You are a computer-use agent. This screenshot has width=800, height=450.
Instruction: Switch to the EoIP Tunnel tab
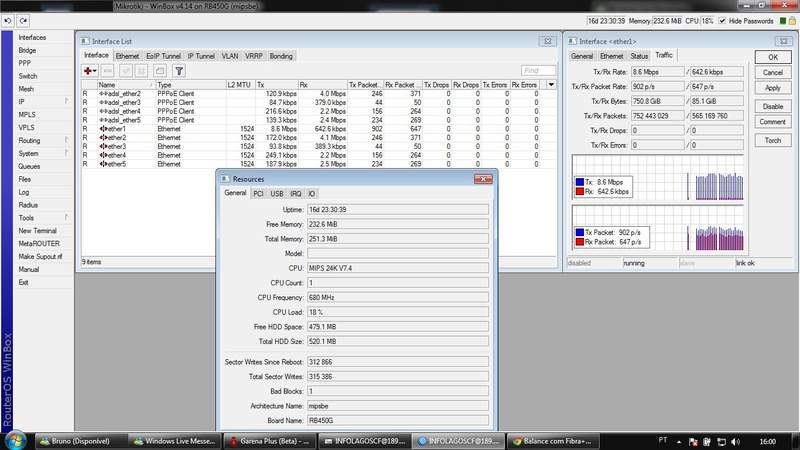pyautogui.click(x=163, y=56)
